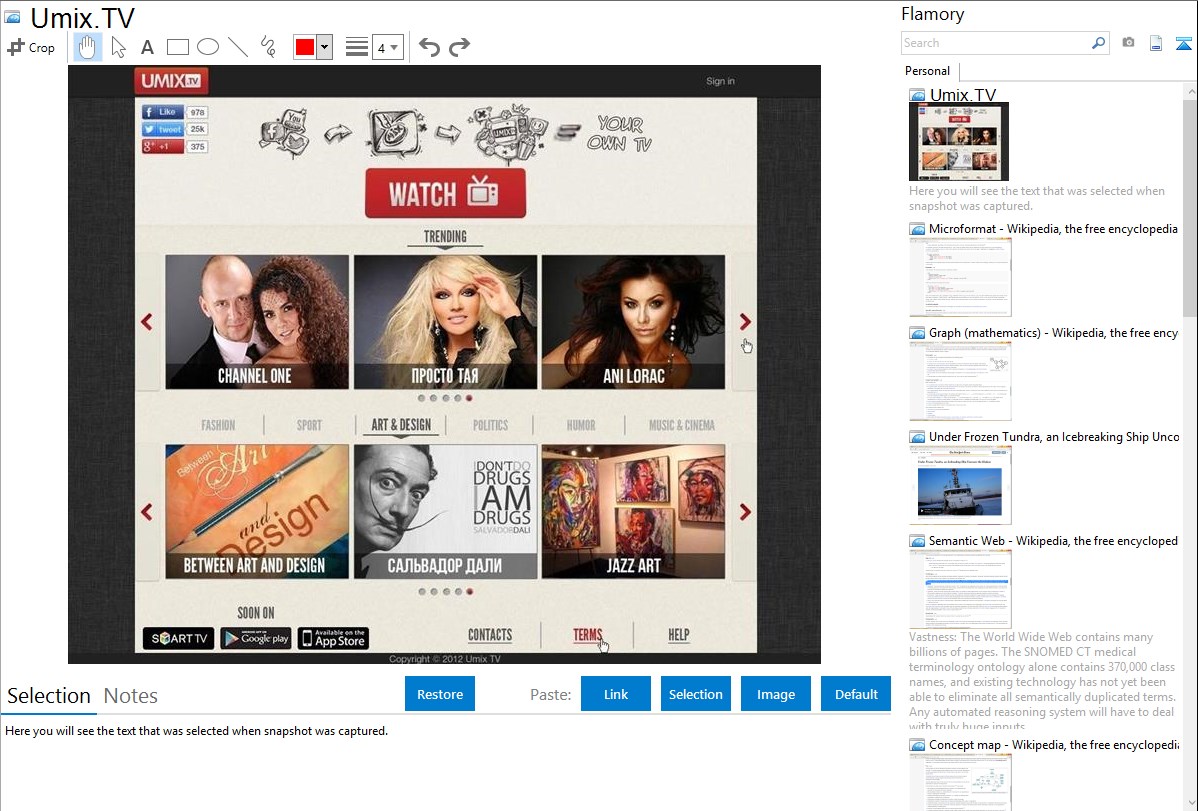This screenshot has height=811, width=1198.
Task: Open the Terms footer link
Action: tap(588, 635)
